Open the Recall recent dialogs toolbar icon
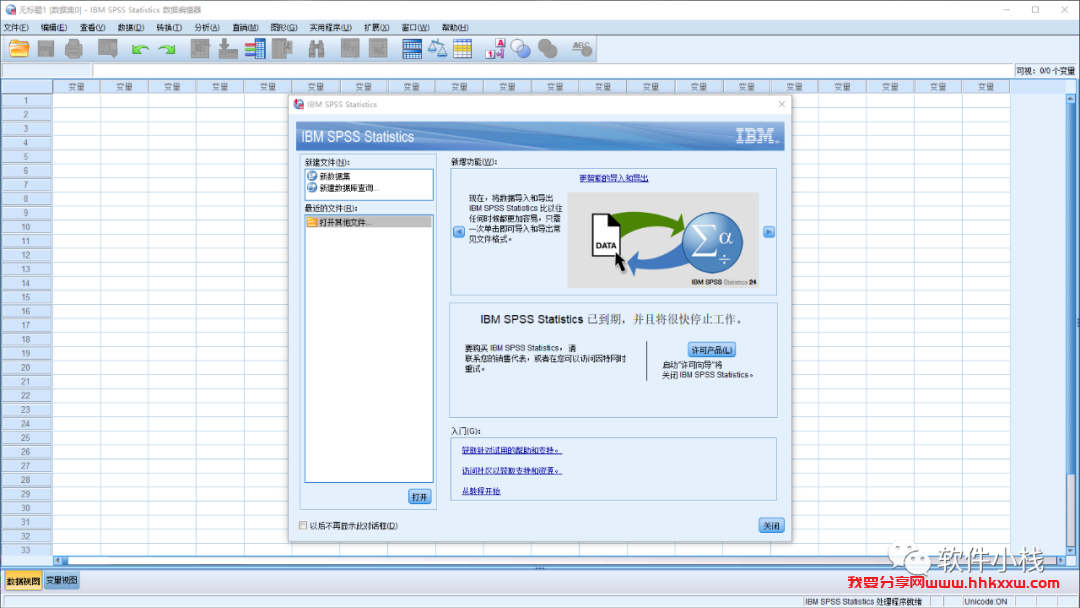Screen dimensions: 1080x608 tap(107, 48)
